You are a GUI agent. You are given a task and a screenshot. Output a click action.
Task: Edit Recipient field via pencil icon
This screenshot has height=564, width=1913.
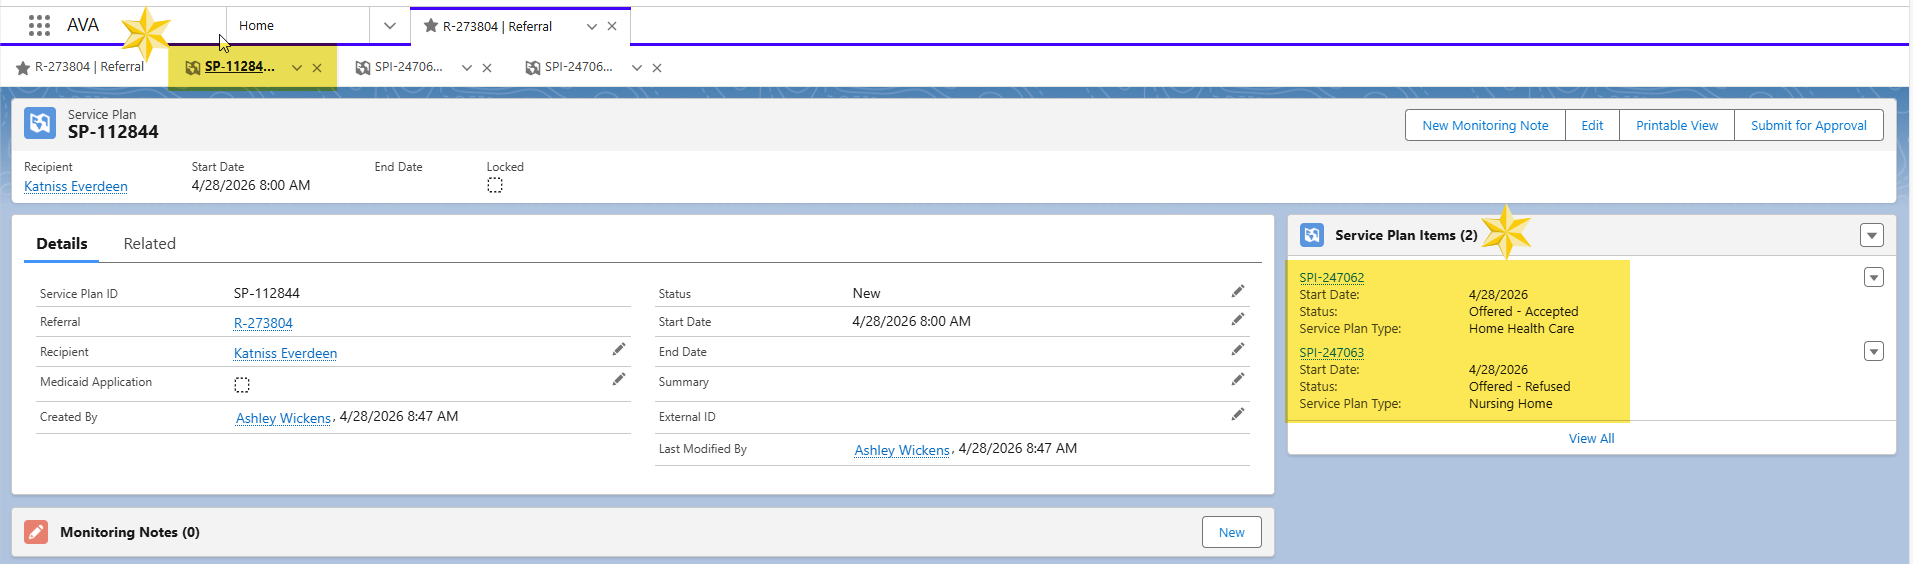619,349
